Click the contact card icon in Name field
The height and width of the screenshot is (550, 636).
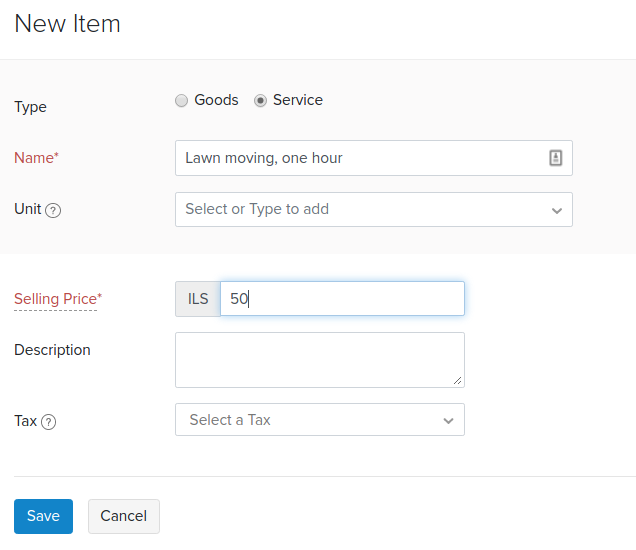point(556,158)
